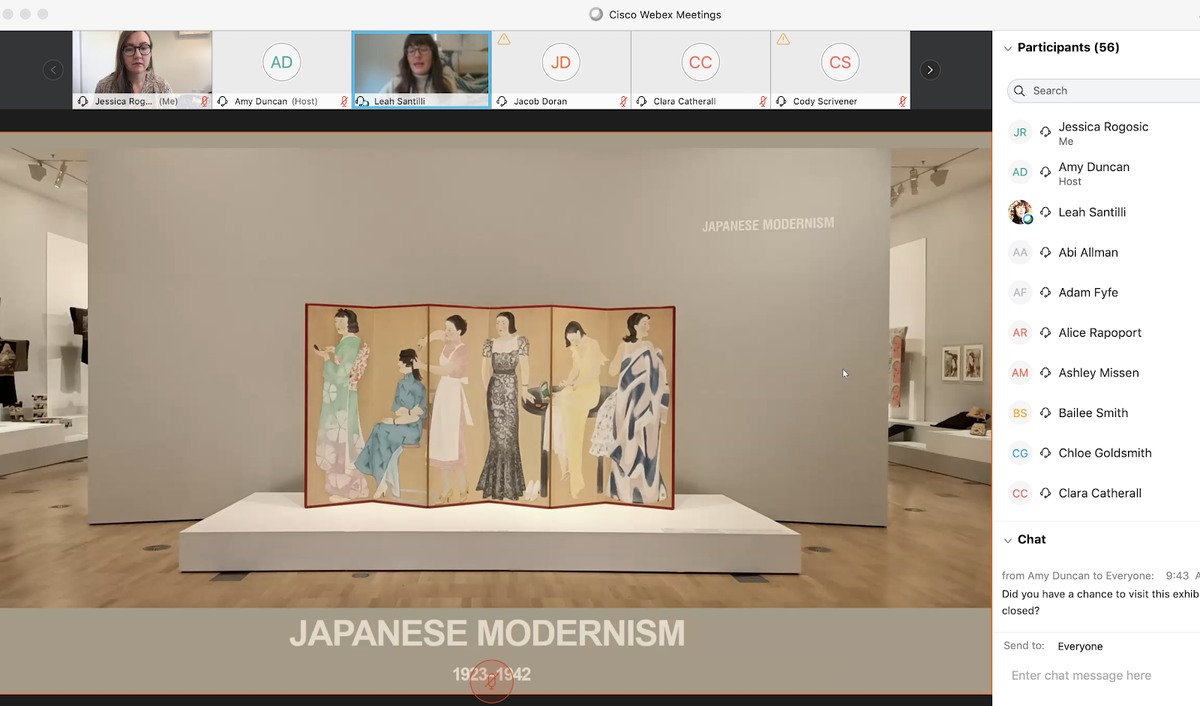The height and width of the screenshot is (706, 1200).
Task: Click the muted mic icon on Jacob Doran's tile
Action: tap(623, 101)
